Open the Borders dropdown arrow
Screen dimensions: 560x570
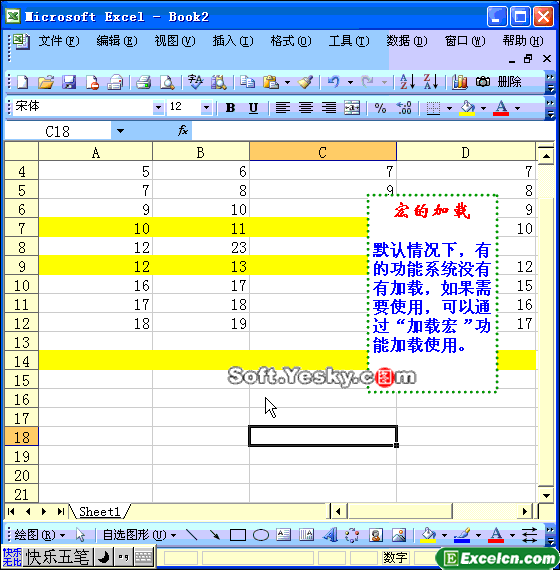[x=449, y=108]
